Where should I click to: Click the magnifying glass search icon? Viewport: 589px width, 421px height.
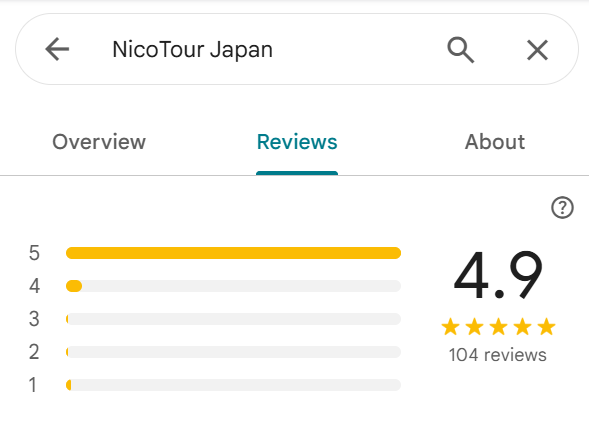point(461,50)
